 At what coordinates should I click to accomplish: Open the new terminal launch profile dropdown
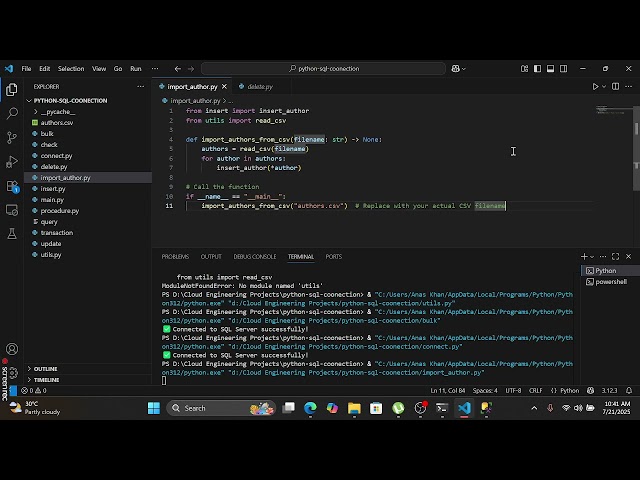pos(592,256)
